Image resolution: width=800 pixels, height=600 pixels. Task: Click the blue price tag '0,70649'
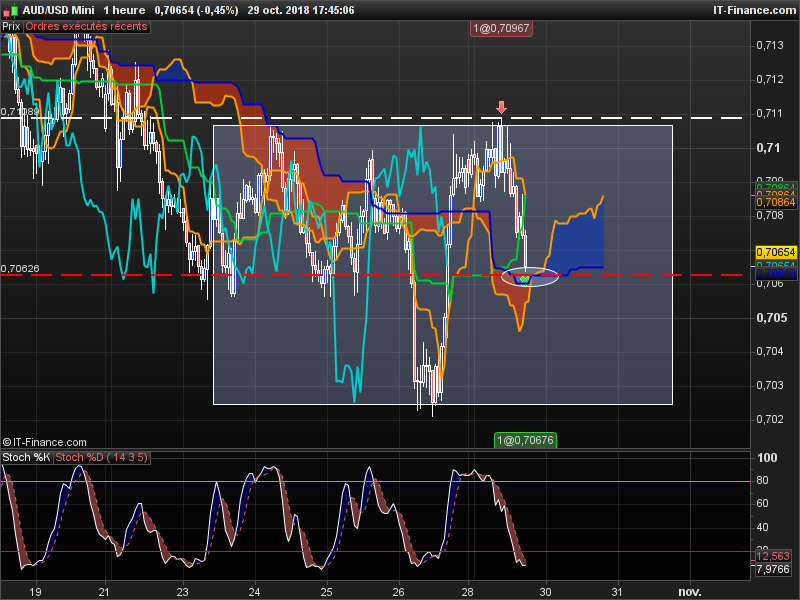[776, 273]
